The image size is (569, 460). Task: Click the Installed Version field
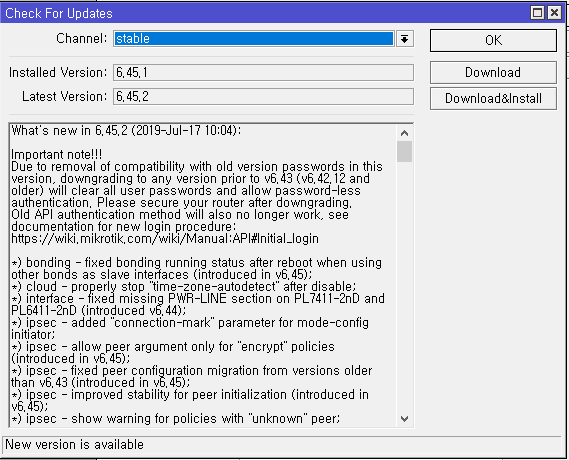263,73
